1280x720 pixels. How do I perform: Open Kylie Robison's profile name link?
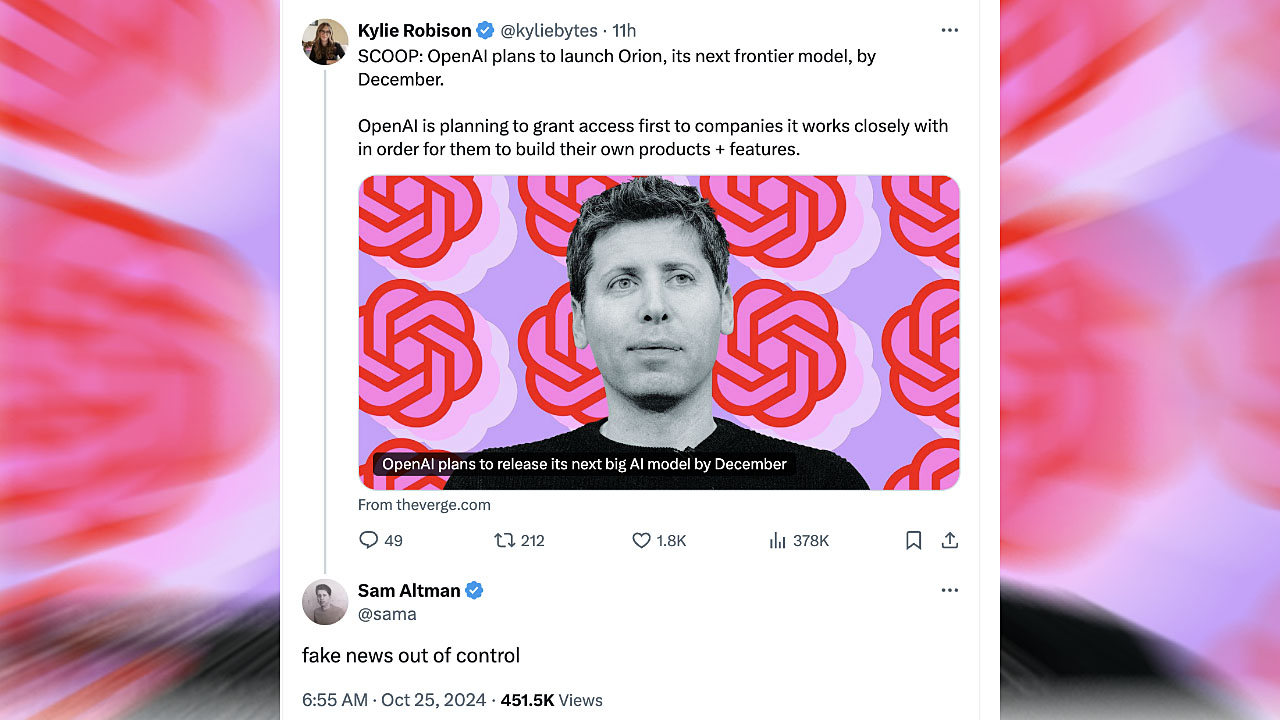pos(414,30)
